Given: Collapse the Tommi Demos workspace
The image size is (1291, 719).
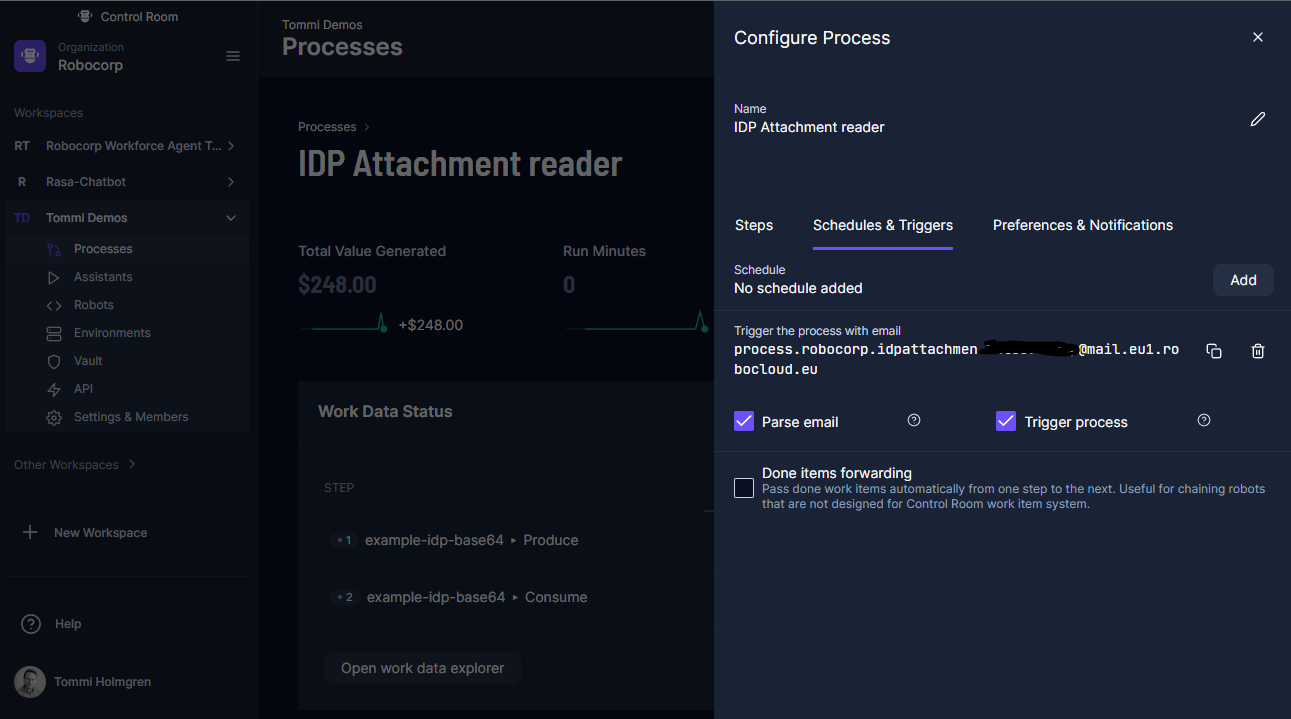Looking at the screenshot, I should [x=231, y=218].
